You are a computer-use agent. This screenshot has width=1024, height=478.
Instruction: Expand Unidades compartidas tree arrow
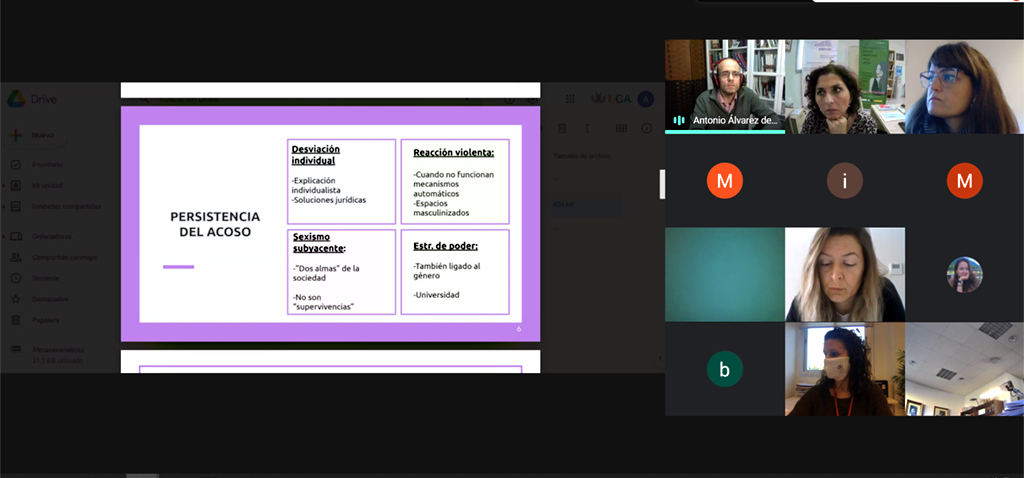coord(3,206)
